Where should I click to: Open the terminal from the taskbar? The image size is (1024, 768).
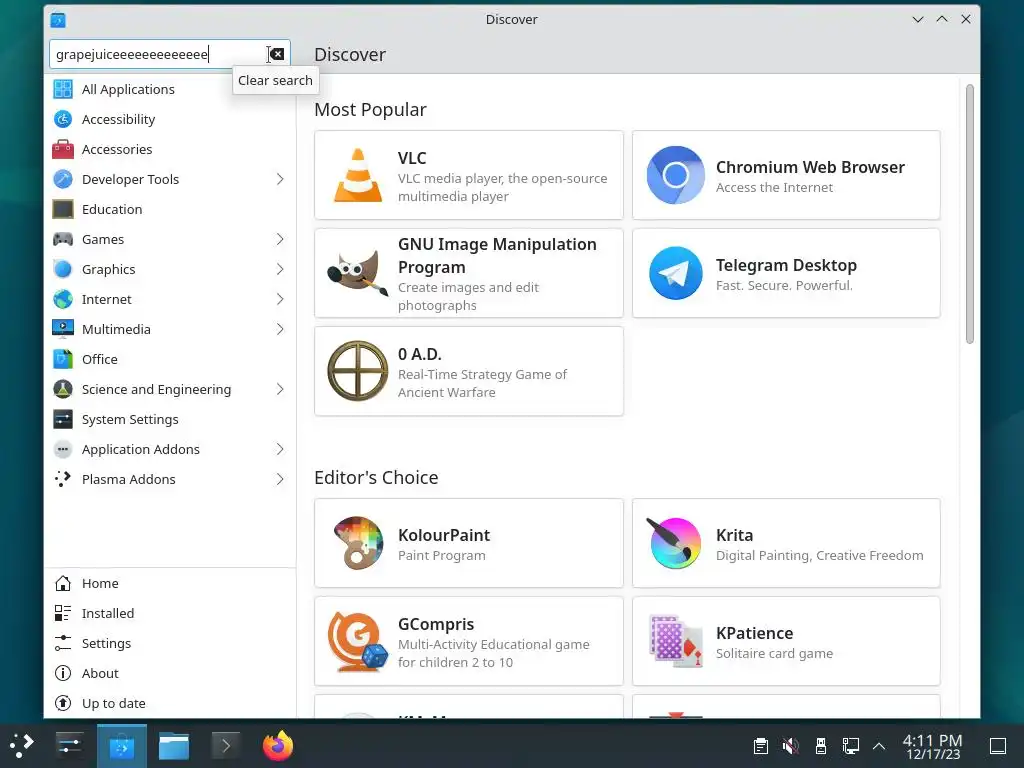[x=226, y=746]
